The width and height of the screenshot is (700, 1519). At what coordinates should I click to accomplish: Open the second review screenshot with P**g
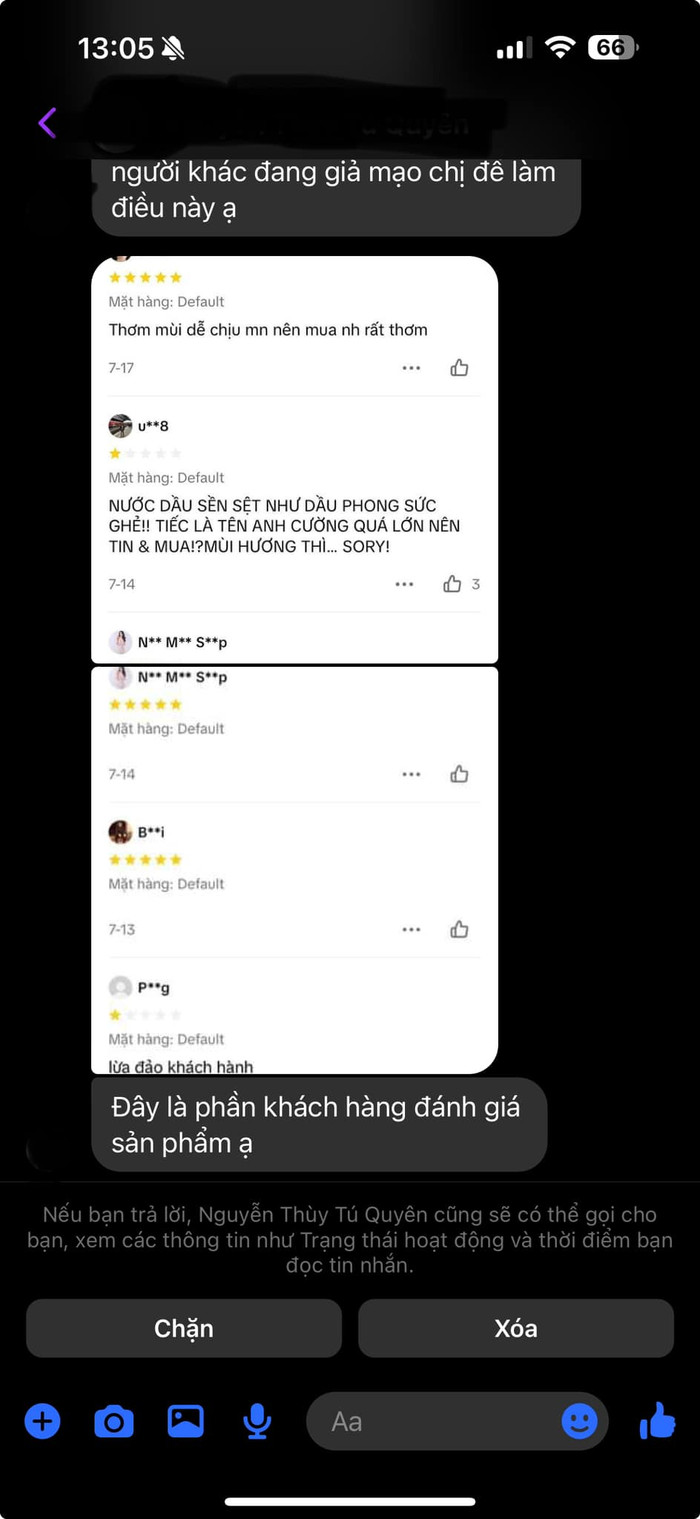coord(295,870)
